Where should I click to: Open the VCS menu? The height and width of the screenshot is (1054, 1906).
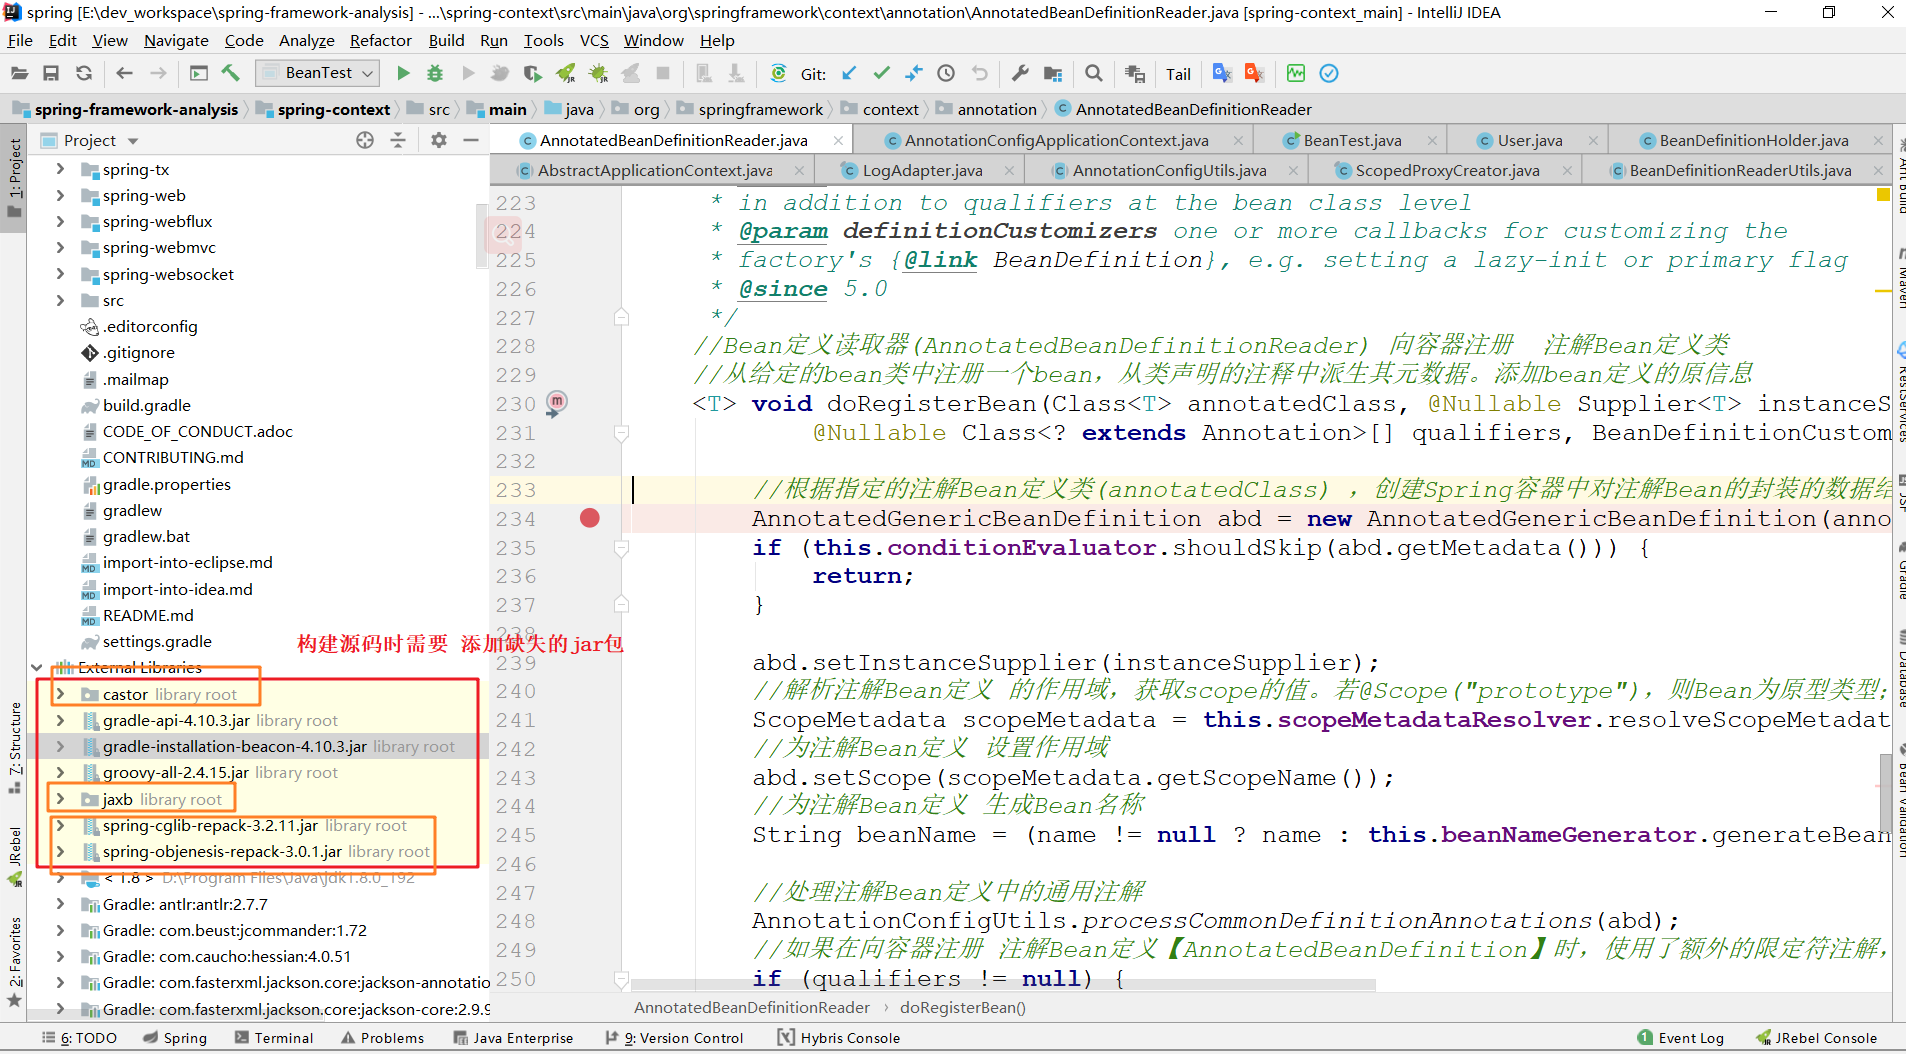coord(594,40)
